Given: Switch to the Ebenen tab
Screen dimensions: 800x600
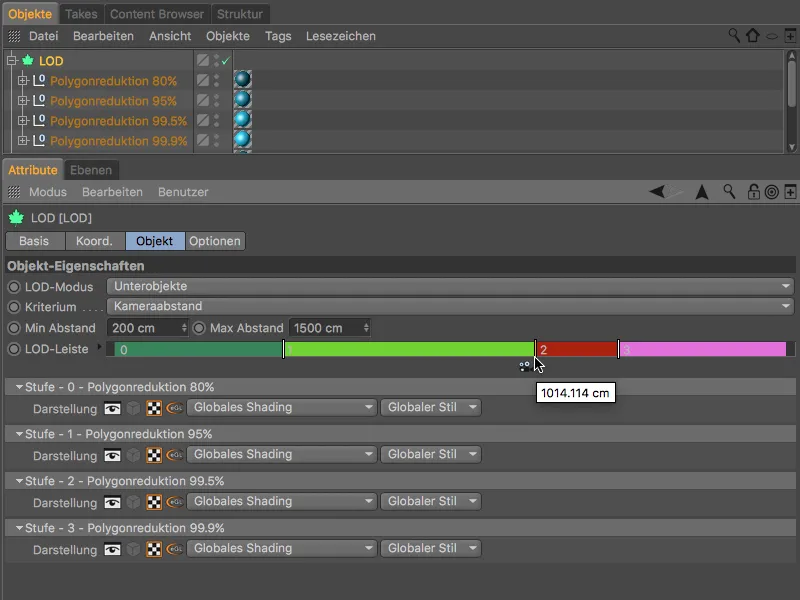Looking at the screenshot, I should pyautogui.click(x=91, y=170).
